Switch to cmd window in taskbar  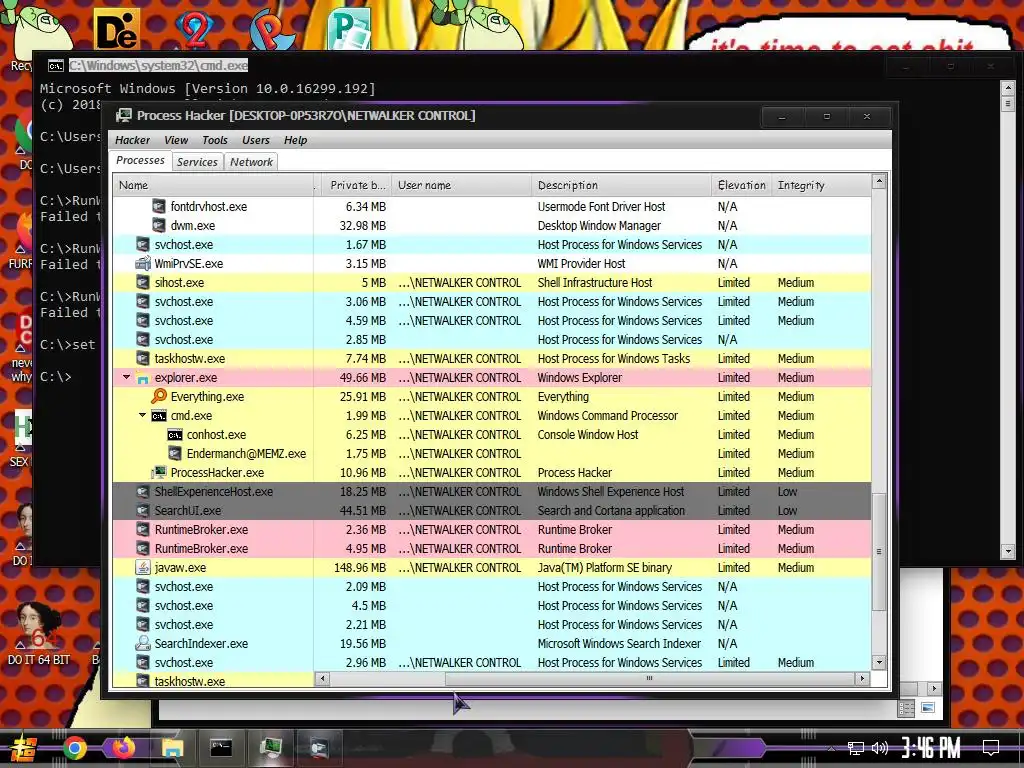point(221,748)
